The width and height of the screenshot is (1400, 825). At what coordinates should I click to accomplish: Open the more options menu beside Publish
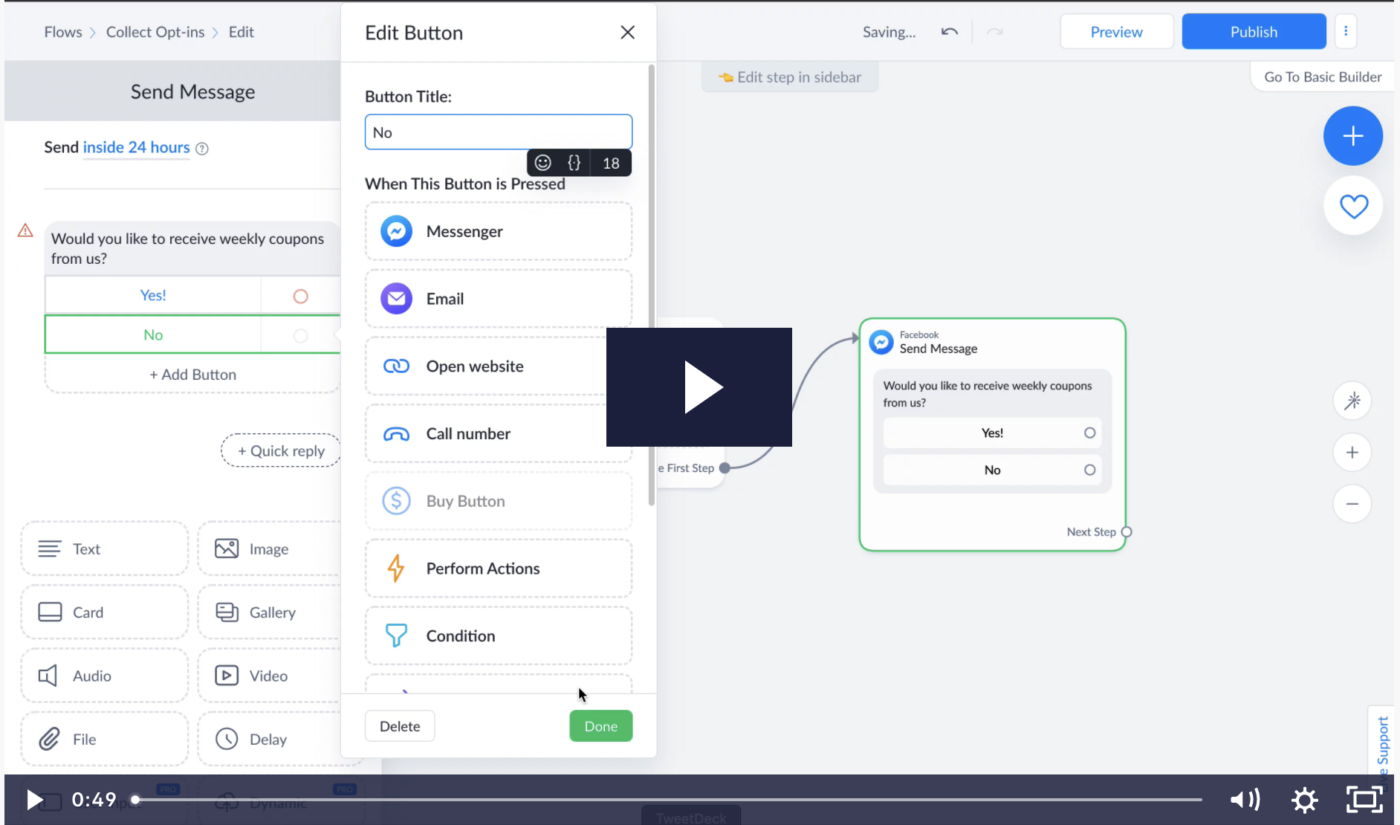[1346, 31]
